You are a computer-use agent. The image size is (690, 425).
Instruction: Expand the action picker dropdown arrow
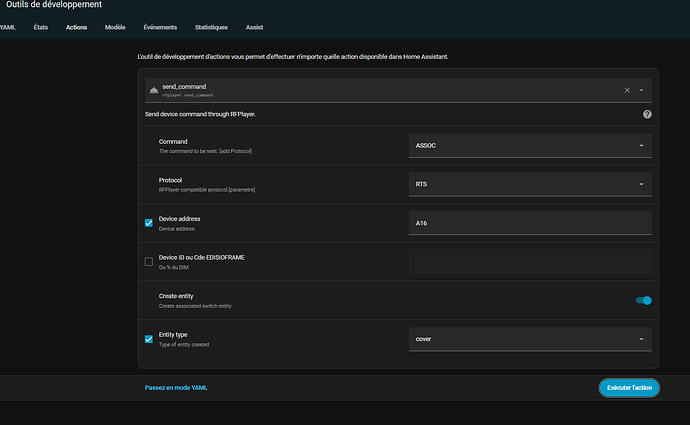[x=641, y=90]
